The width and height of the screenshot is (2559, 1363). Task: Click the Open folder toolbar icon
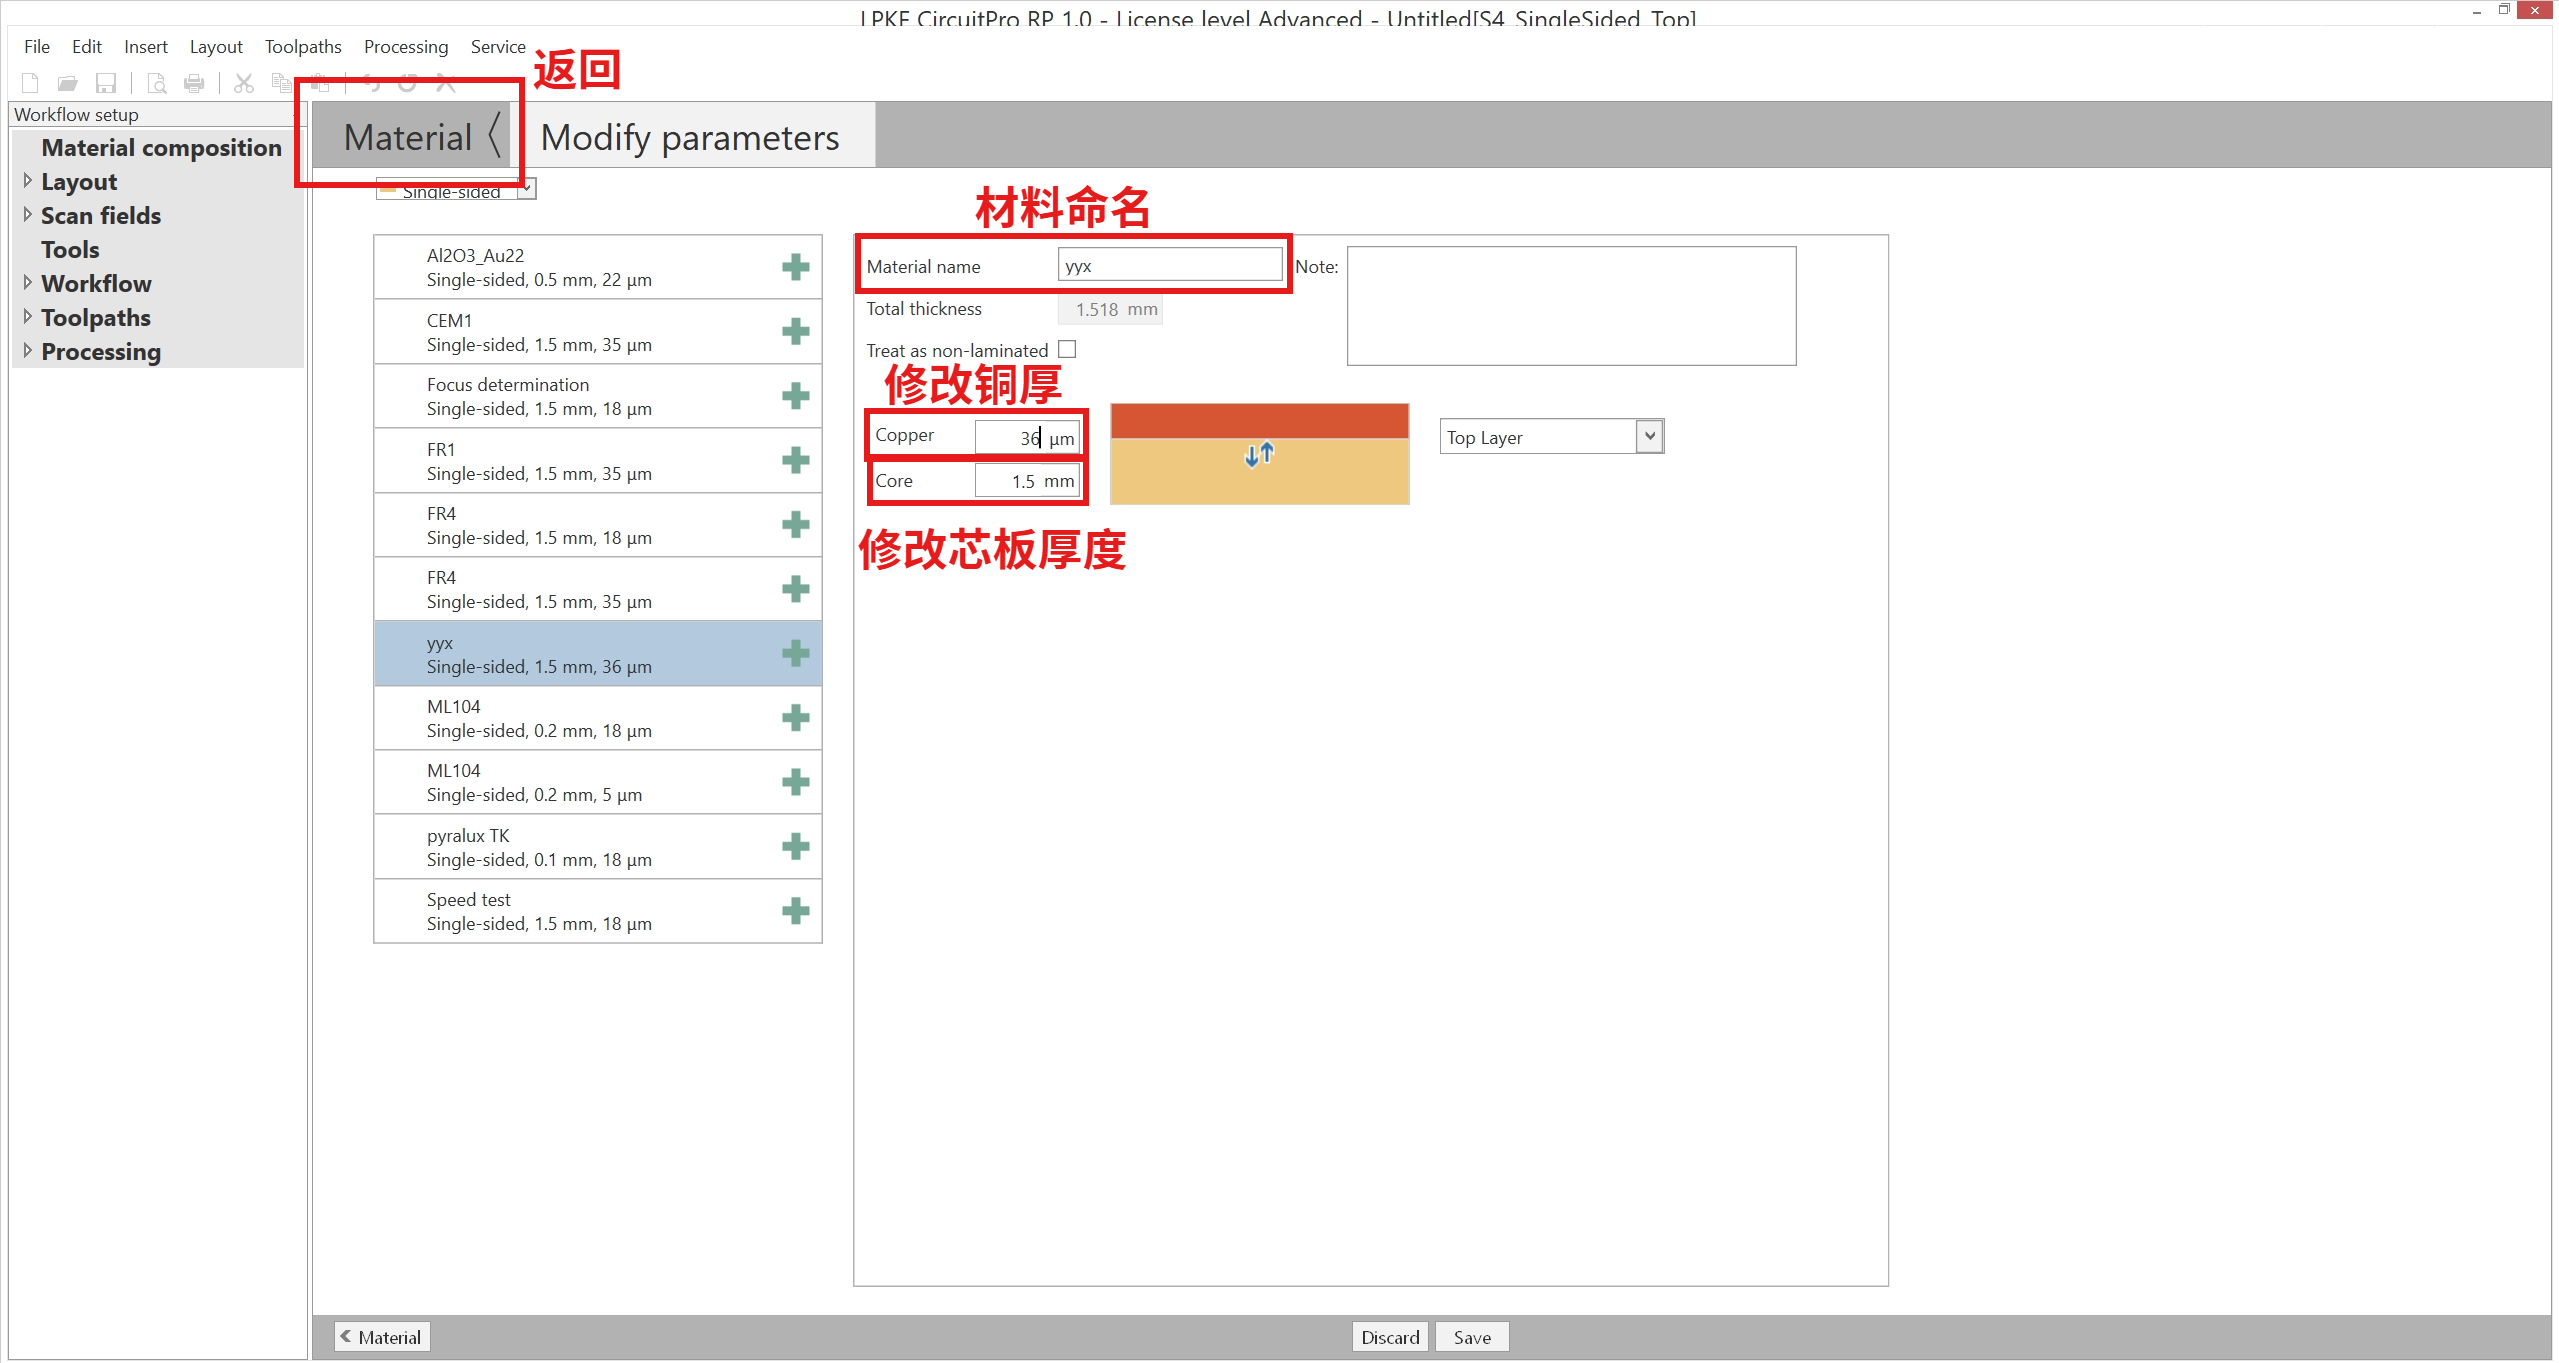67,83
